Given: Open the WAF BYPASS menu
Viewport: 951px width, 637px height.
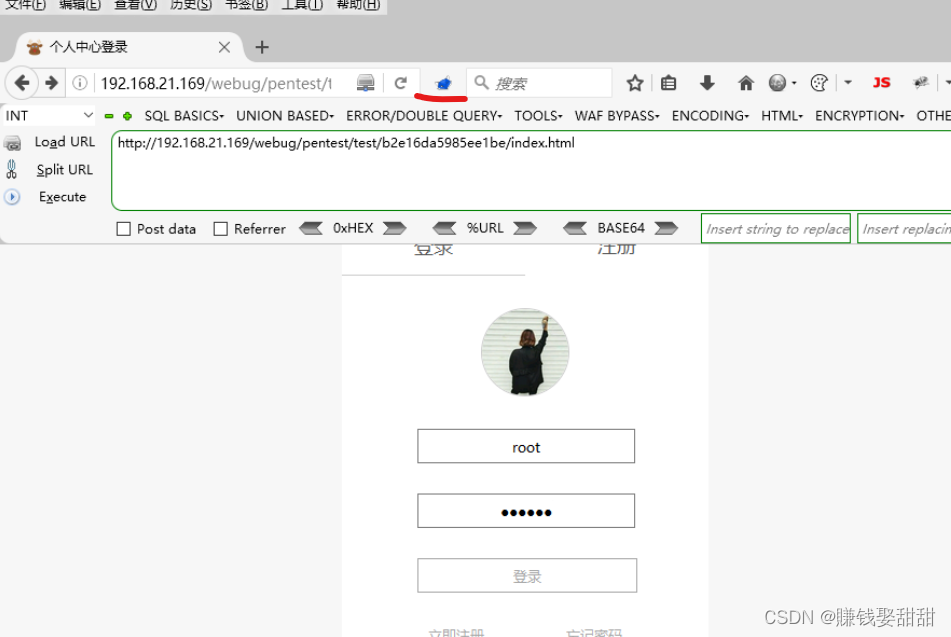Looking at the screenshot, I should click(617, 115).
